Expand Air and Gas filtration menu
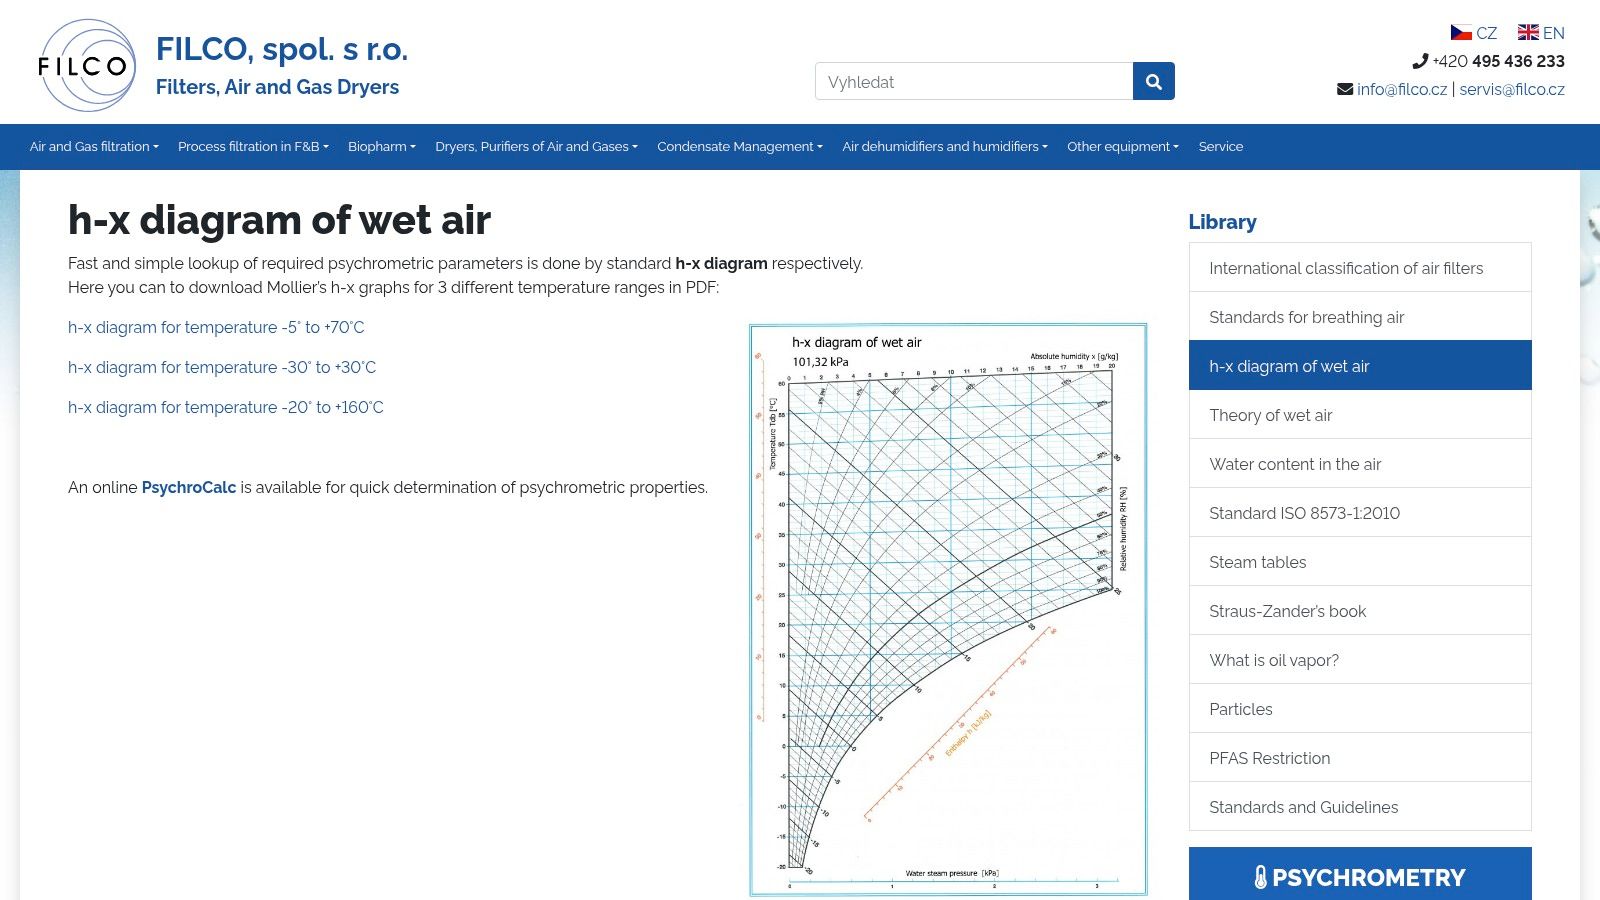The width and height of the screenshot is (1600, 900). 94,146
